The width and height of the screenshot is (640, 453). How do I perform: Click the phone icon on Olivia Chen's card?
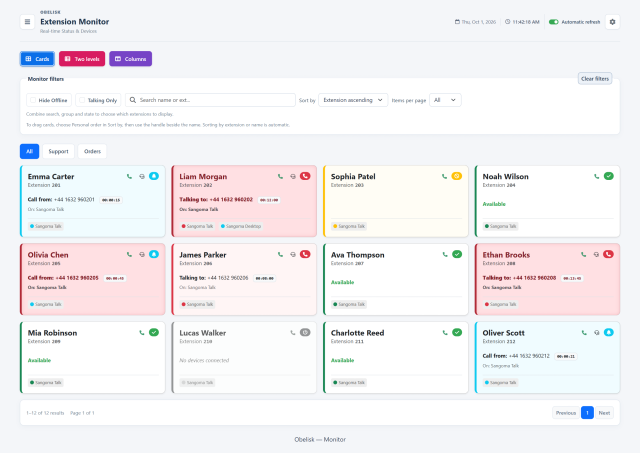(129, 254)
